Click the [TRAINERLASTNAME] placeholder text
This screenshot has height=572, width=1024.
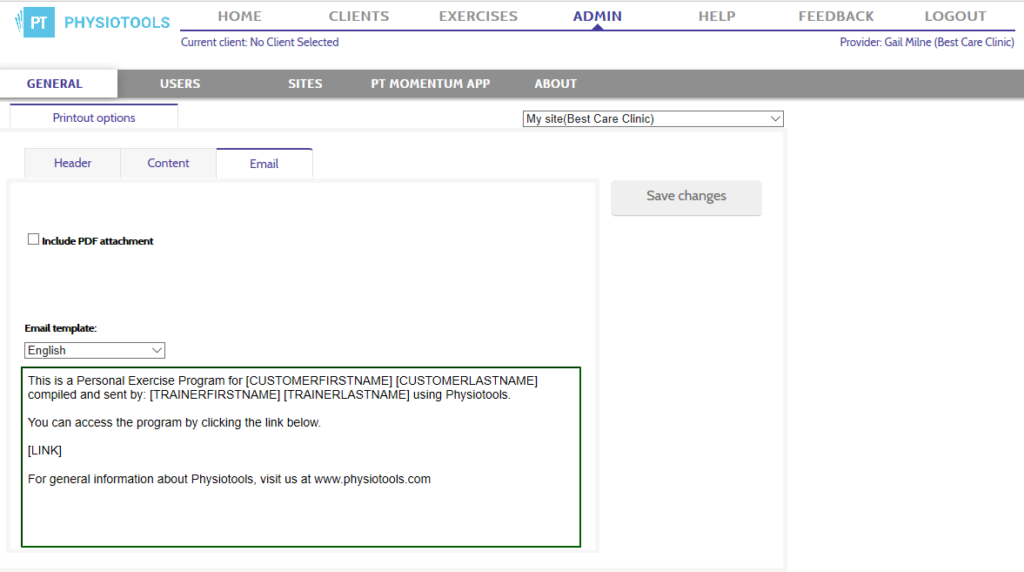347,395
